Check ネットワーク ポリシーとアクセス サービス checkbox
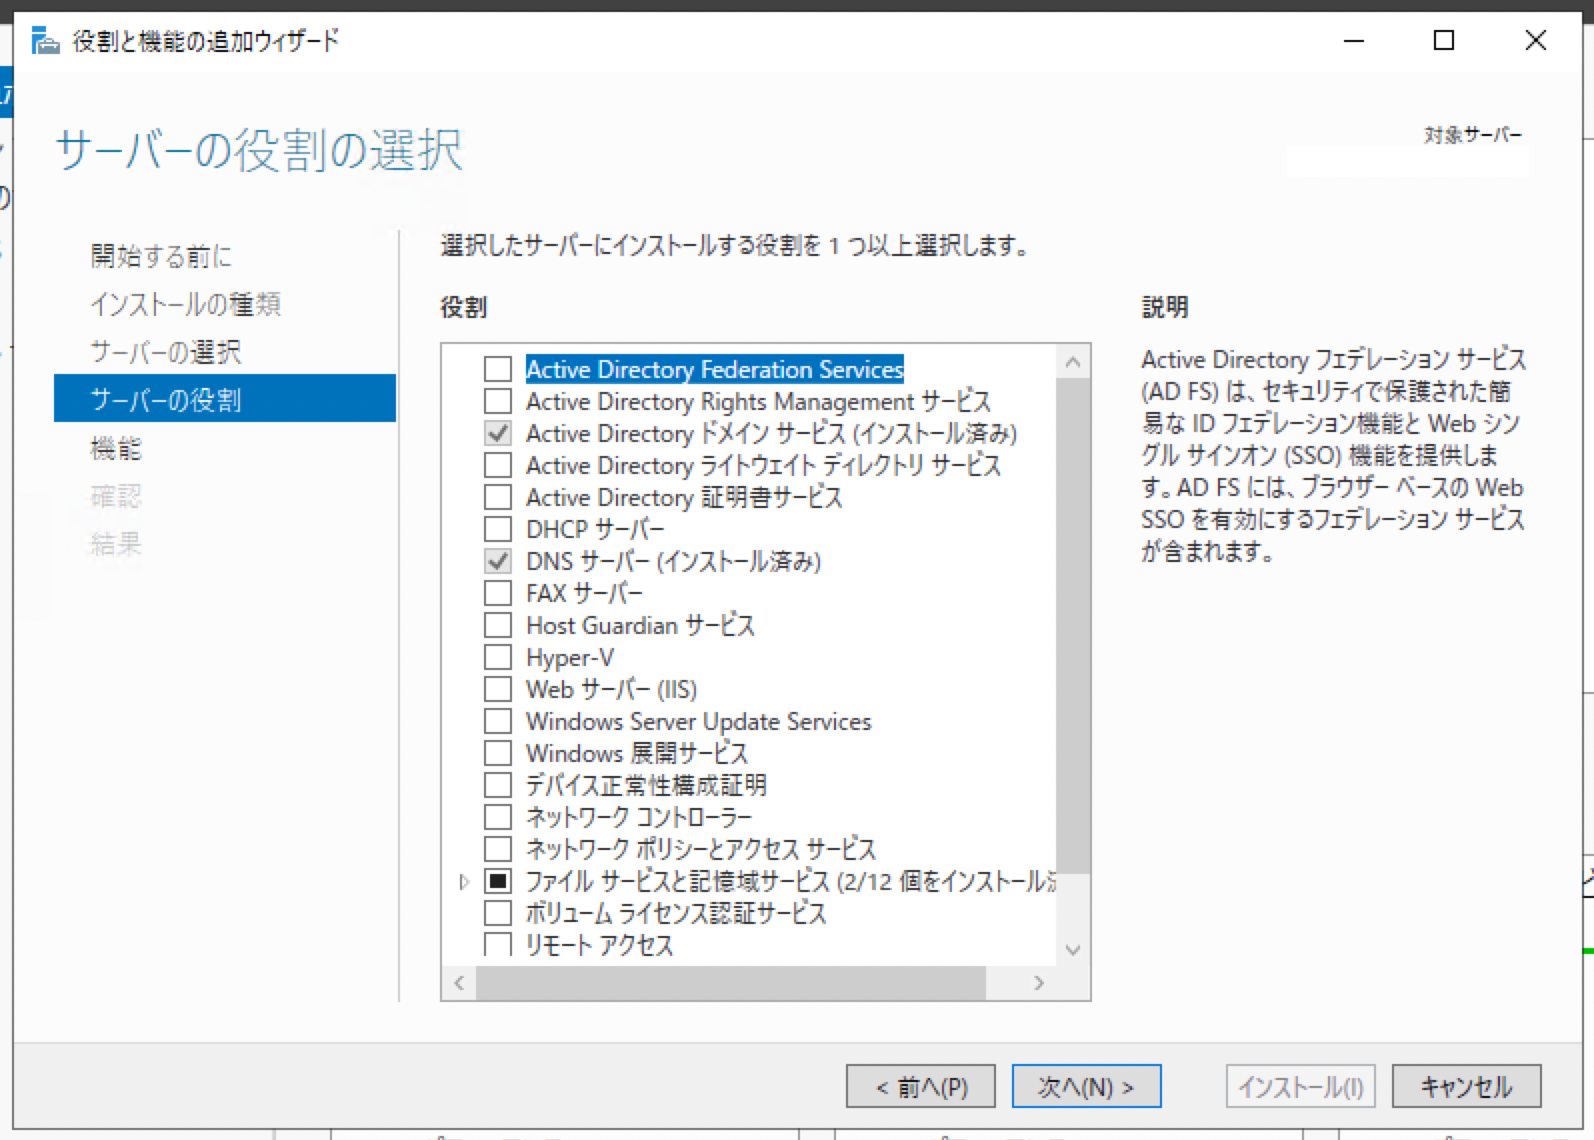This screenshot has width=1594, height=1140. [x=498, y=849]
